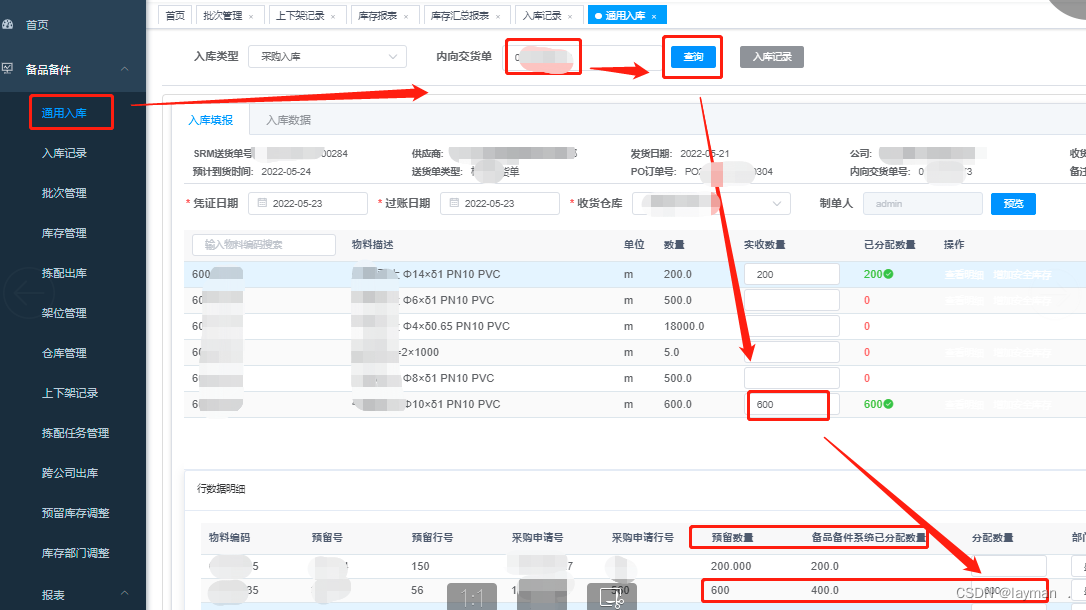
Task: Toggle the 报表 sidebar menu chevron
Action: pos(125,593)
